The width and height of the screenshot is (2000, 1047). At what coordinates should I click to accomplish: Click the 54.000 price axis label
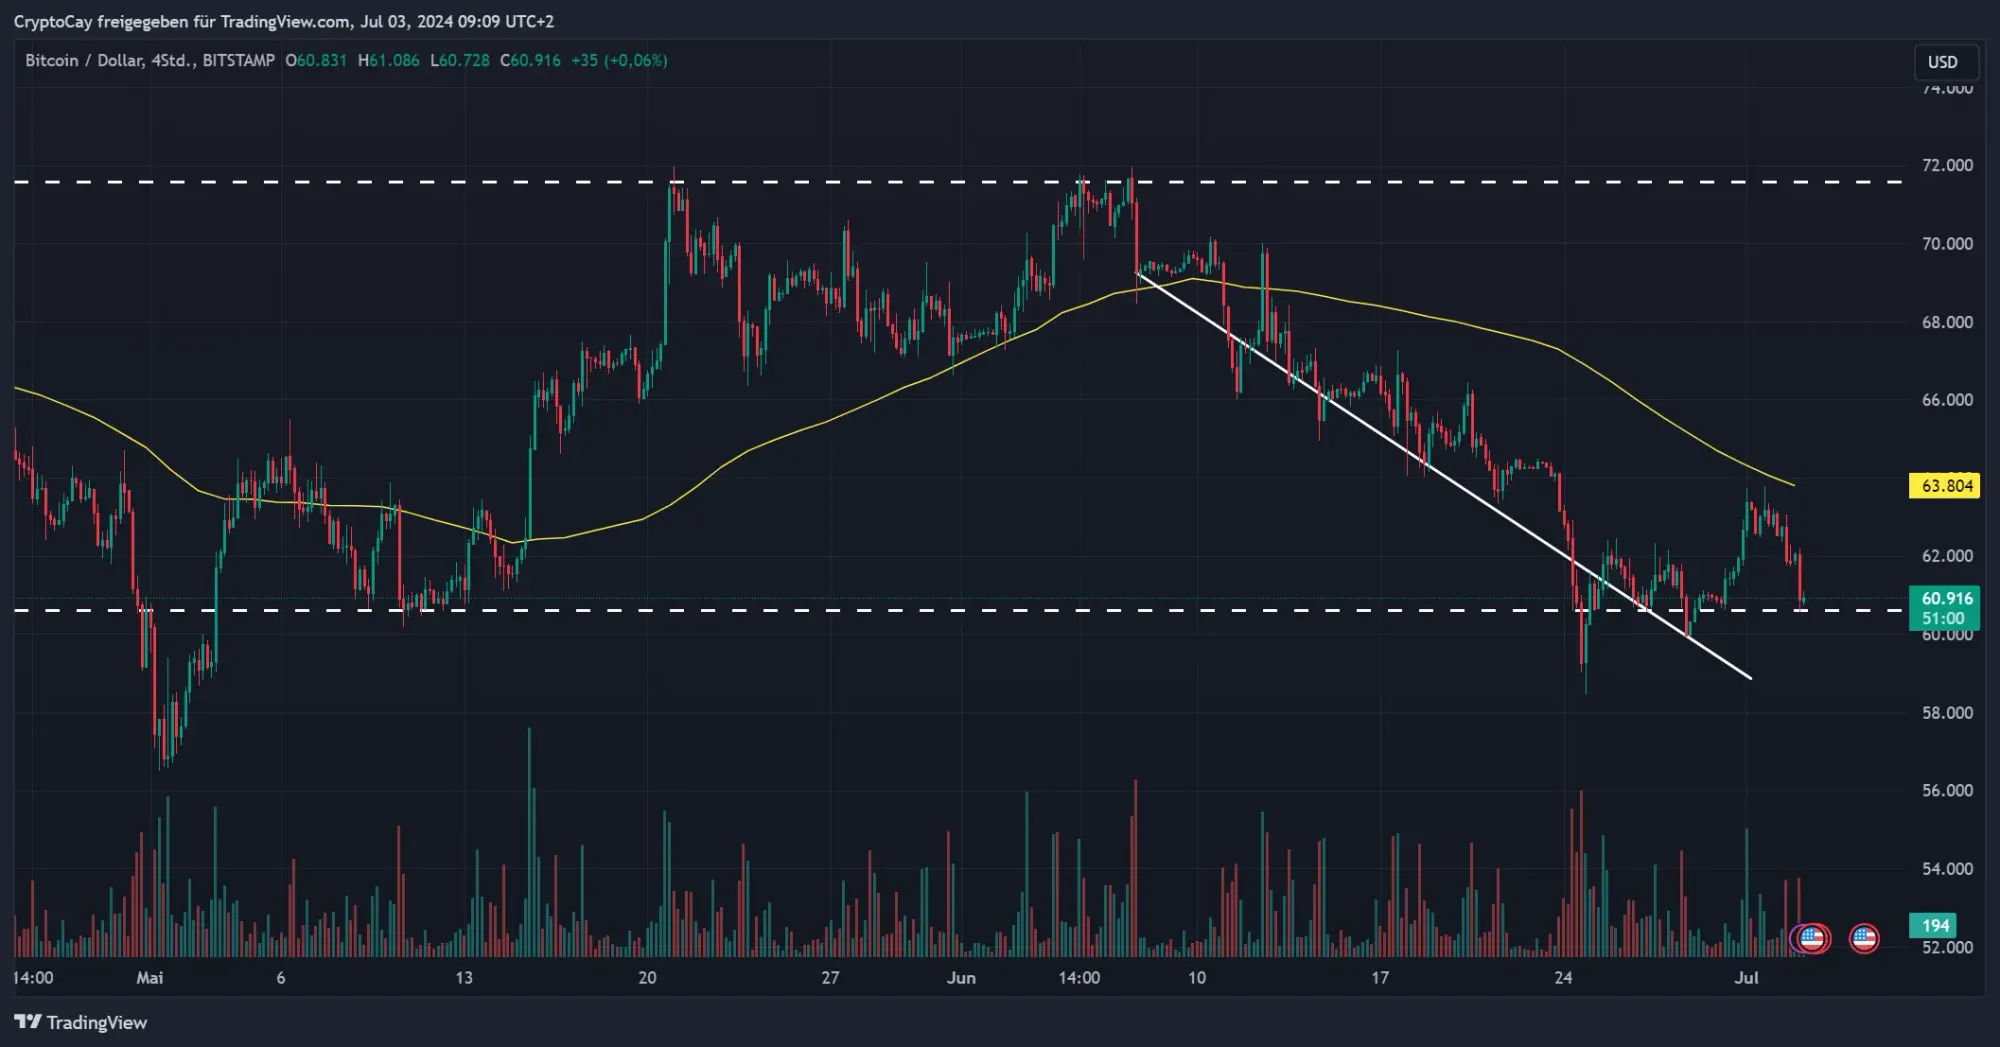pyautogui.click(x=1947, y=869)
